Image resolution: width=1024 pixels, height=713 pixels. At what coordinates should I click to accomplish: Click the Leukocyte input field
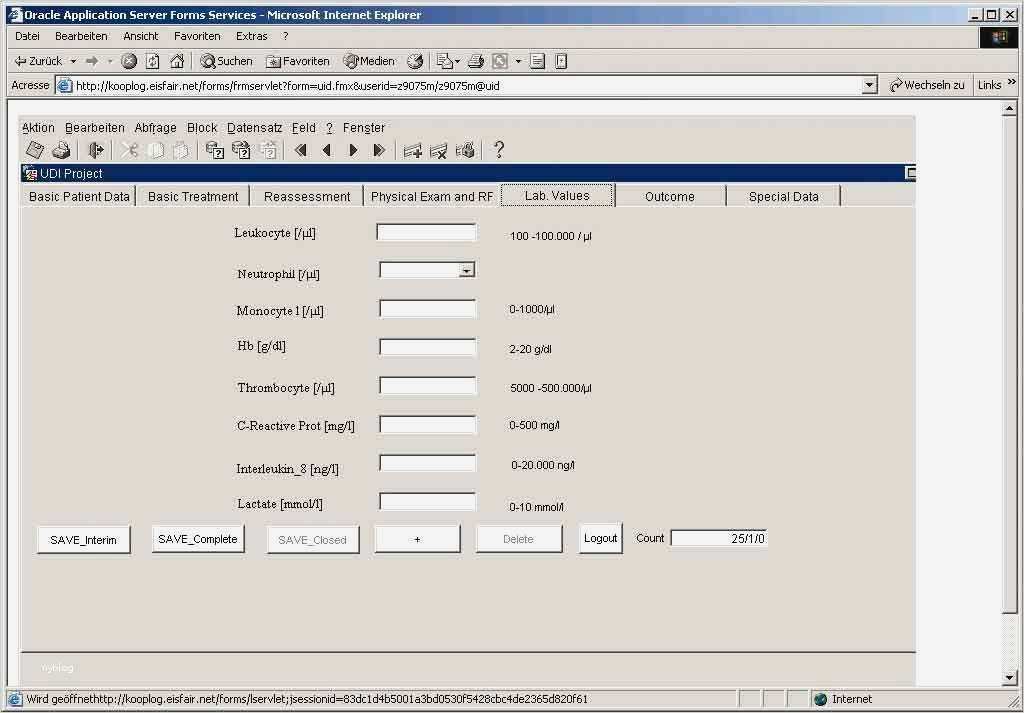point(426,232)
